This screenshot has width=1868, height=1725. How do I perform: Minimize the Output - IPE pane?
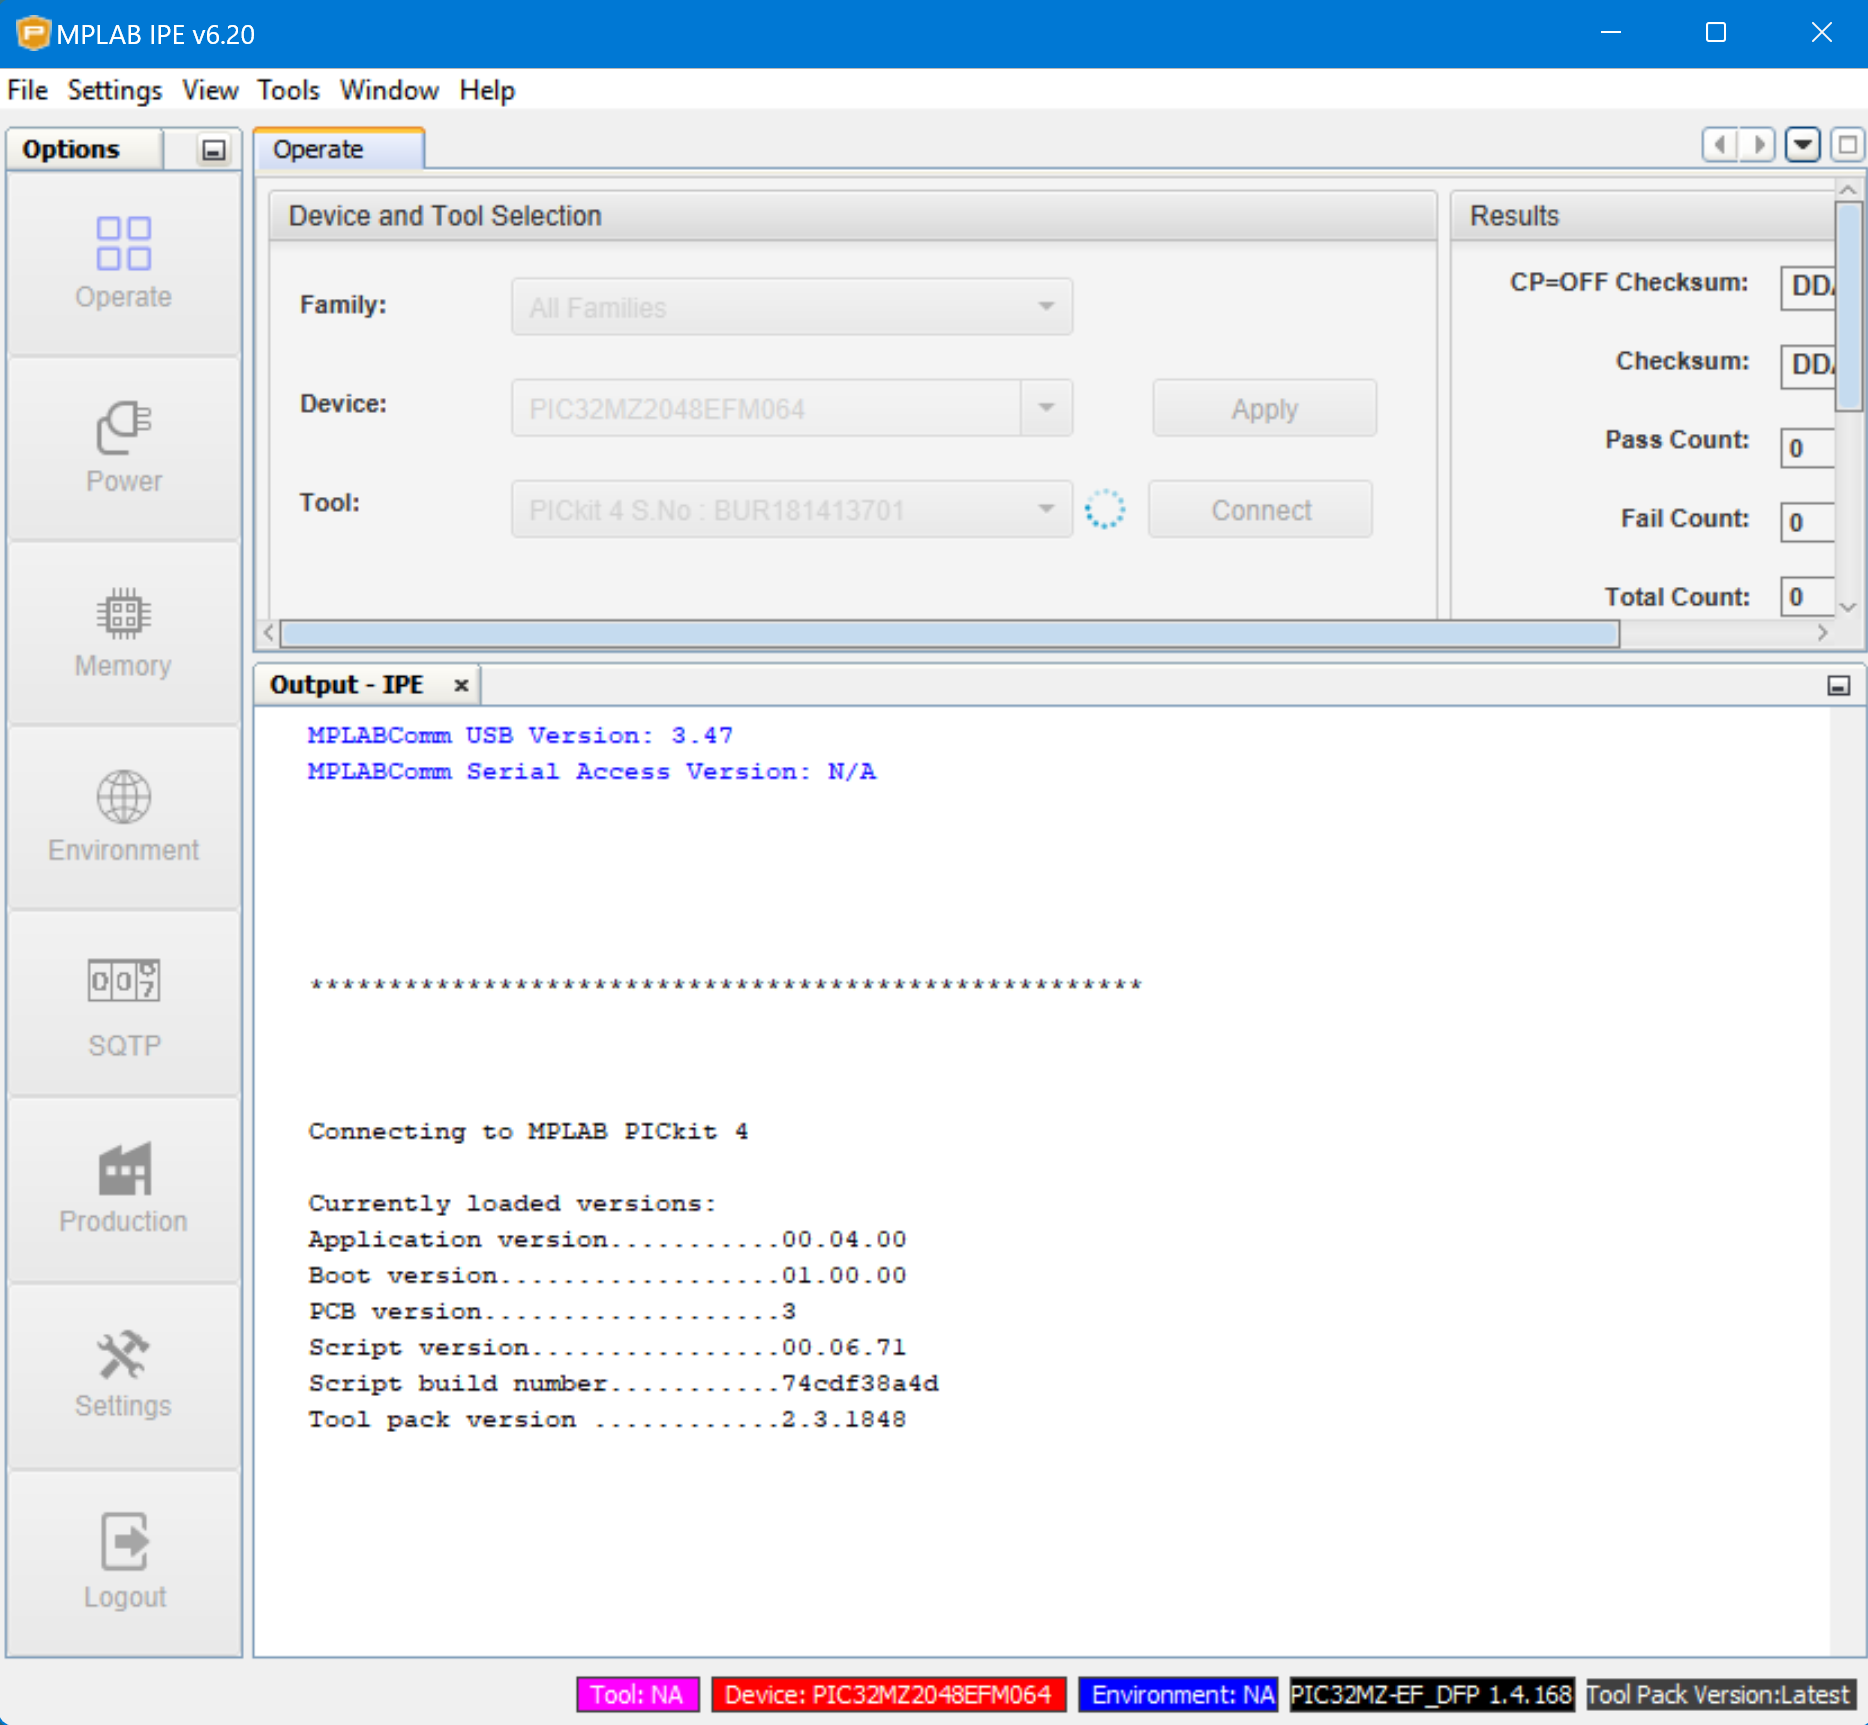click(x=1838, y=685)
